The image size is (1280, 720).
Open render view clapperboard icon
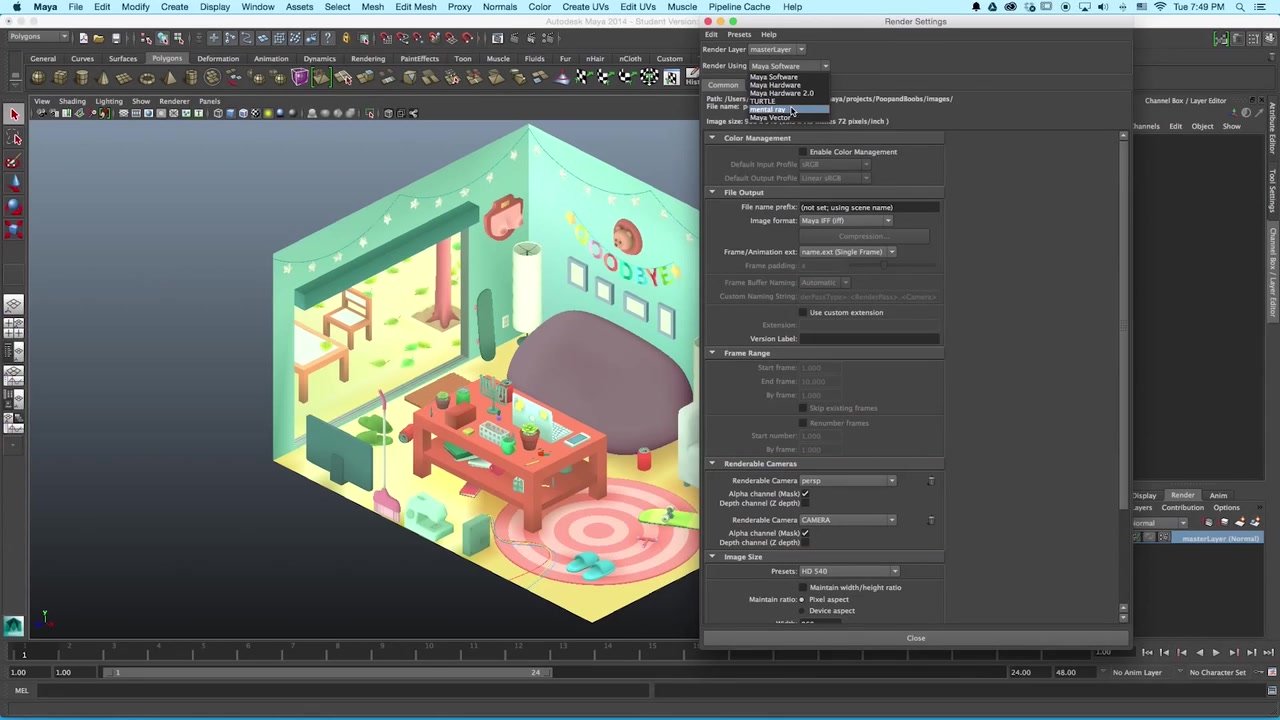coord(497,38)
